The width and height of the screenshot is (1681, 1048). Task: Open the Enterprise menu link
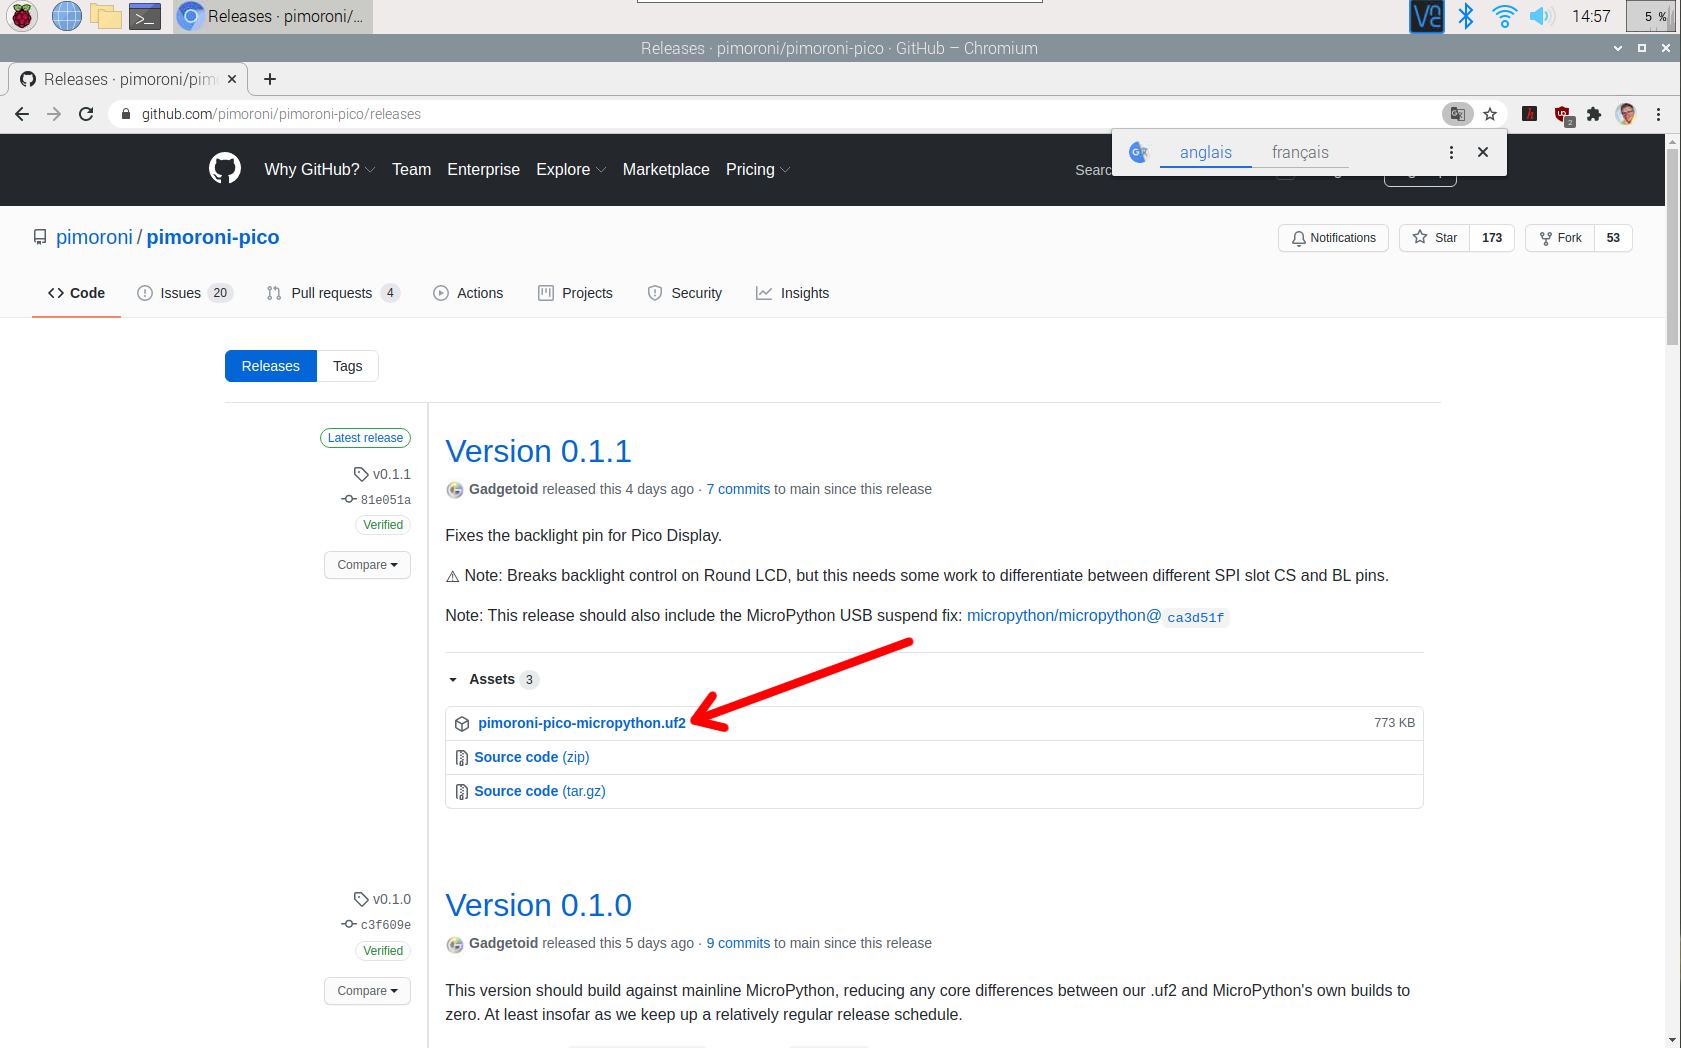click(483, 169)
